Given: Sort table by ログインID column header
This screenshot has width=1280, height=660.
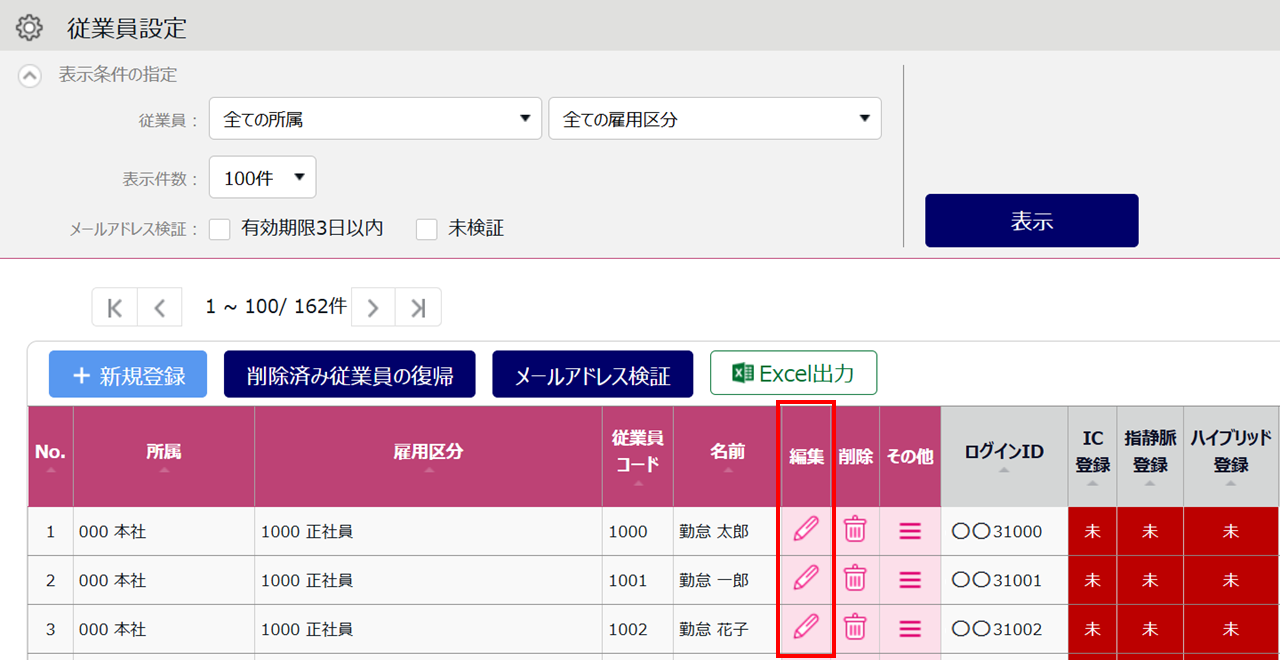Looking at the screenshot, I should click(1004, 456).
